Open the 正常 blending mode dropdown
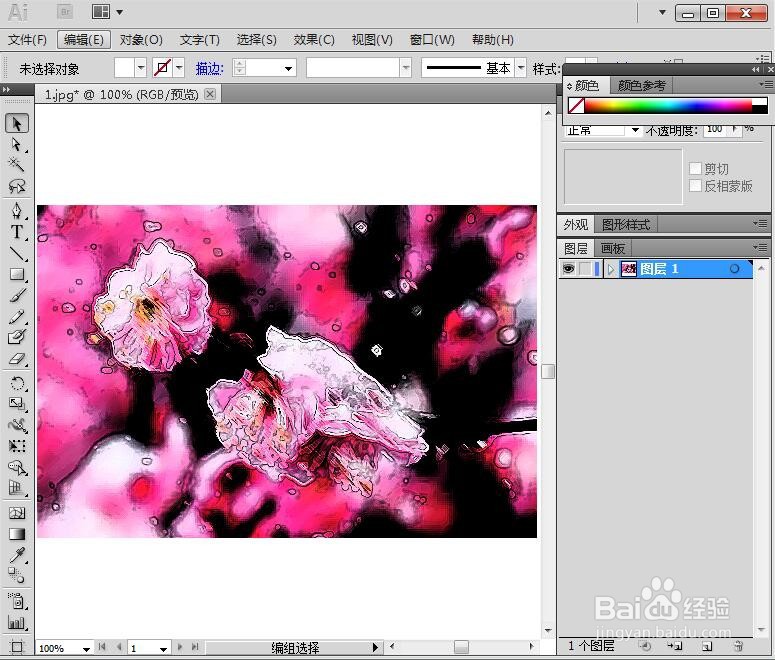This screenshot has height=660, width=775. pyautogui.click(x=635, y=131)
